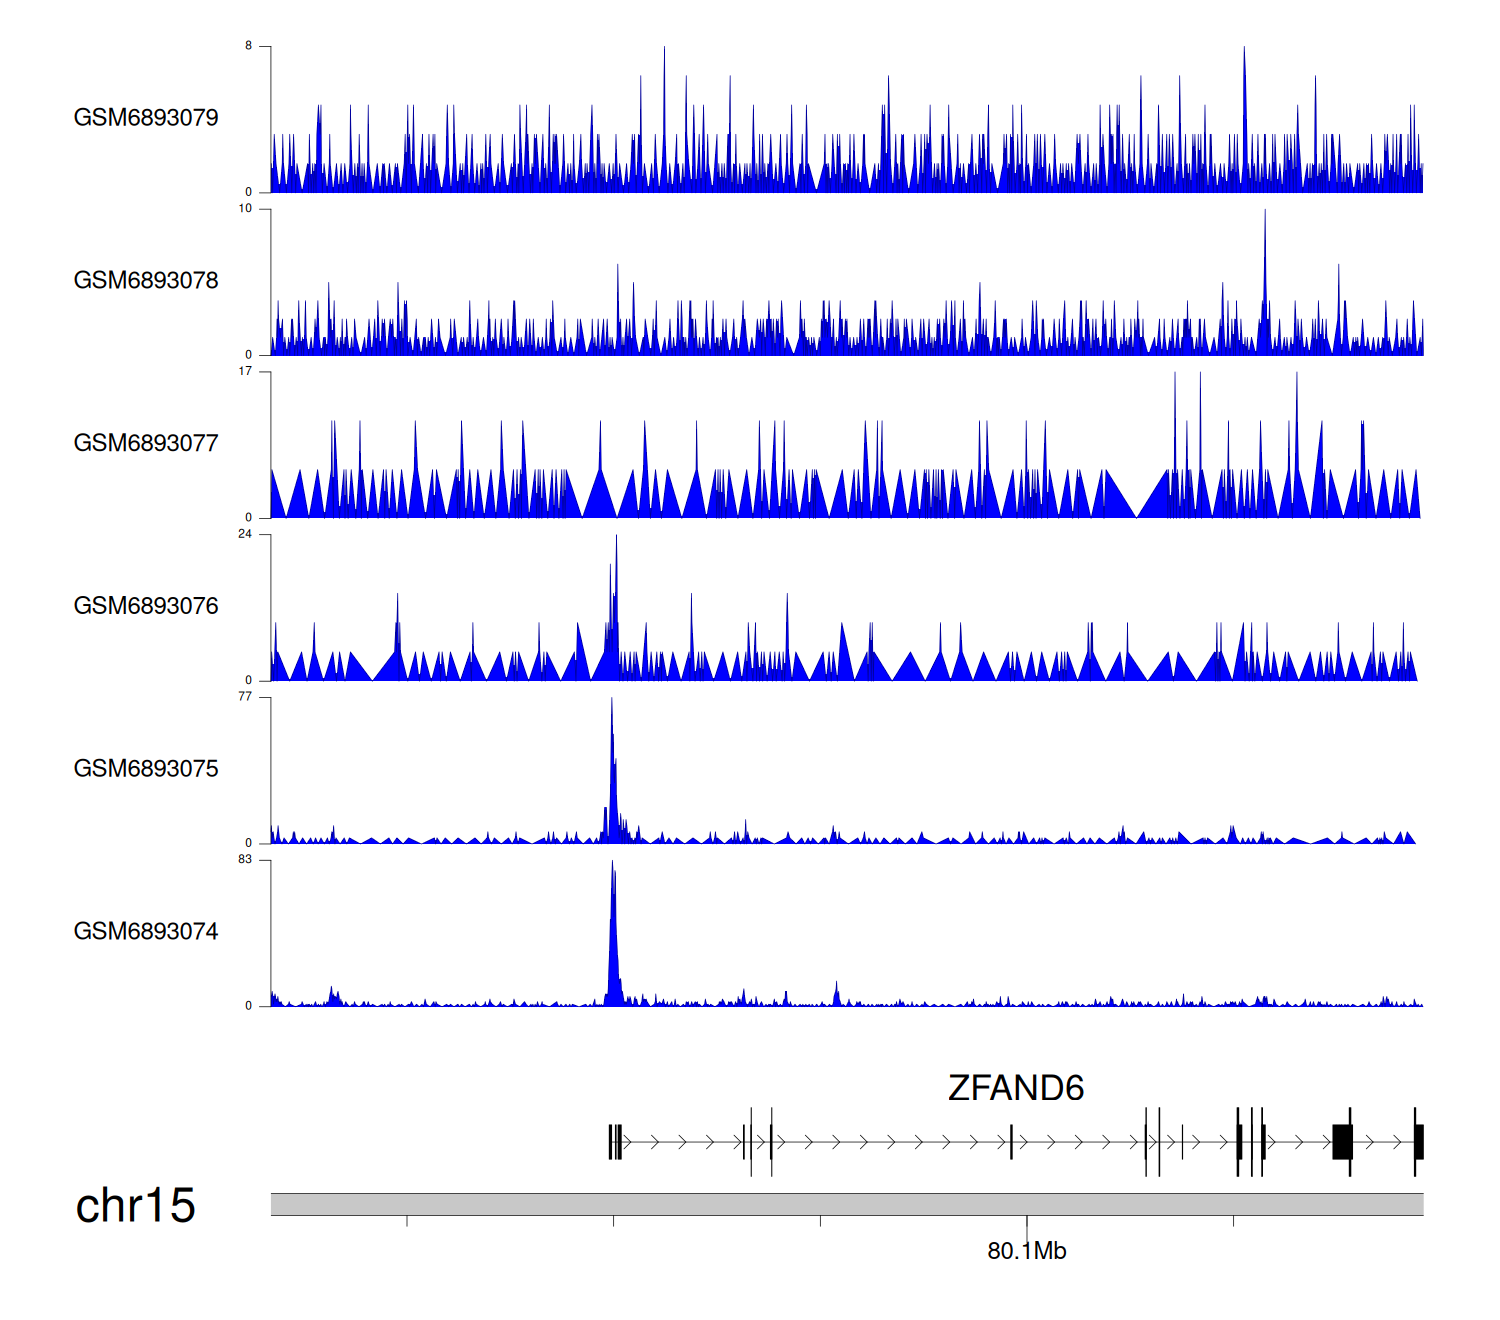1500x1320 pixels.
Task: Click the y-axis maximum value 77
Action: 245,697
